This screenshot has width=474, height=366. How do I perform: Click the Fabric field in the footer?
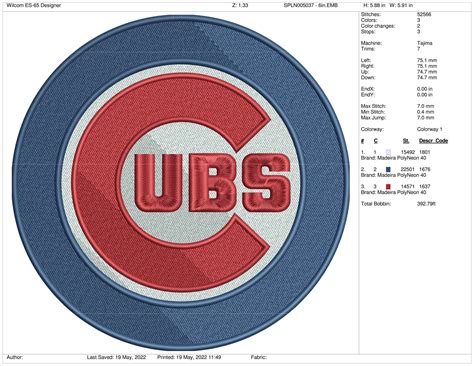(x=259, y=357)
